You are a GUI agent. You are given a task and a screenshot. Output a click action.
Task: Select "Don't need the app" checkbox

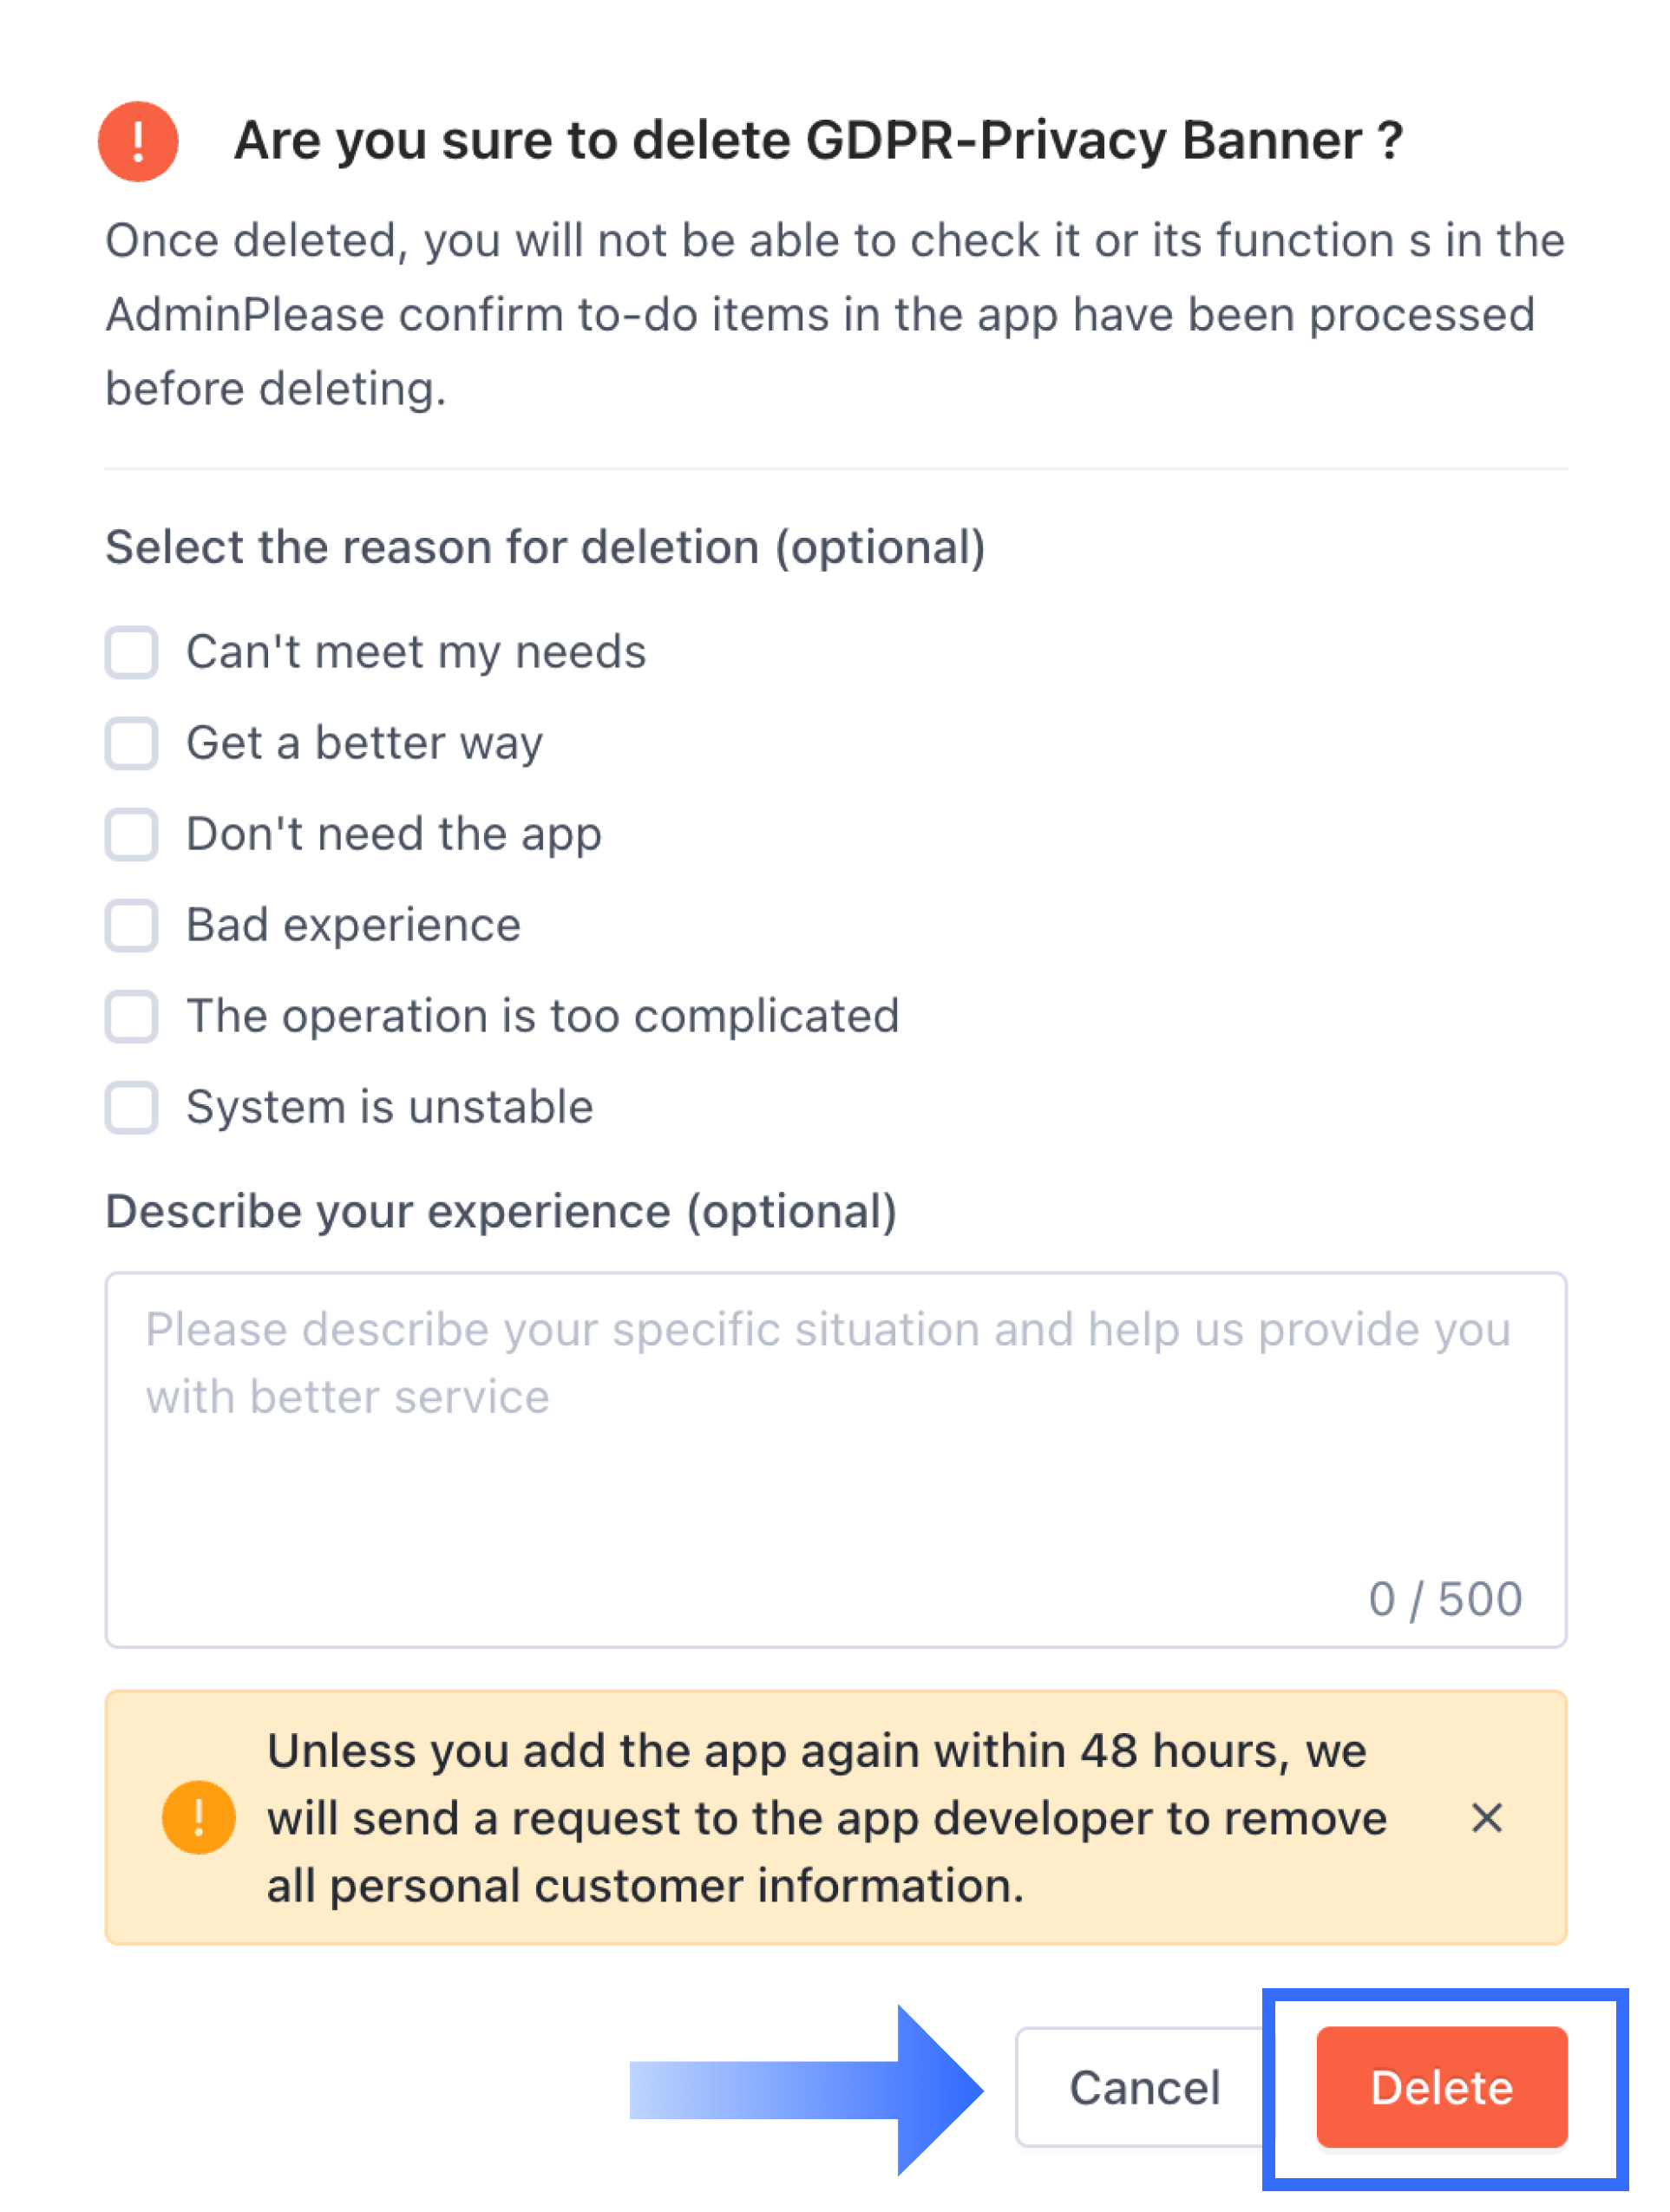(132, 834)
